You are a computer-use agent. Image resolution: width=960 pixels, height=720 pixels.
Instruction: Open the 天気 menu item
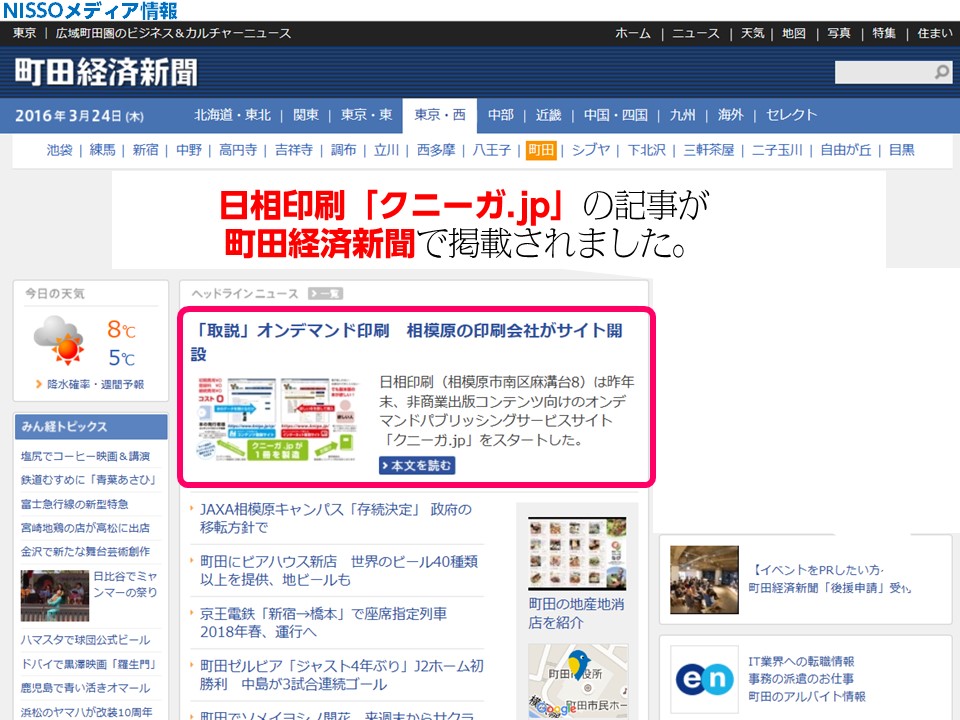point(752,33)
